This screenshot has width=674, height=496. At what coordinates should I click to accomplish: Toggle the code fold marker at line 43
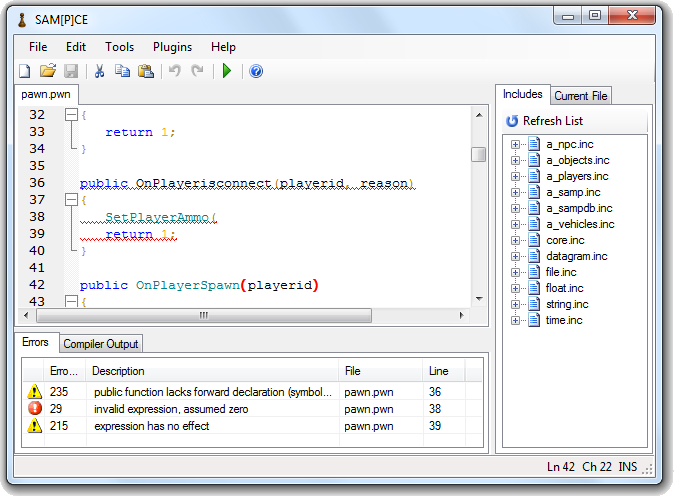71,301
